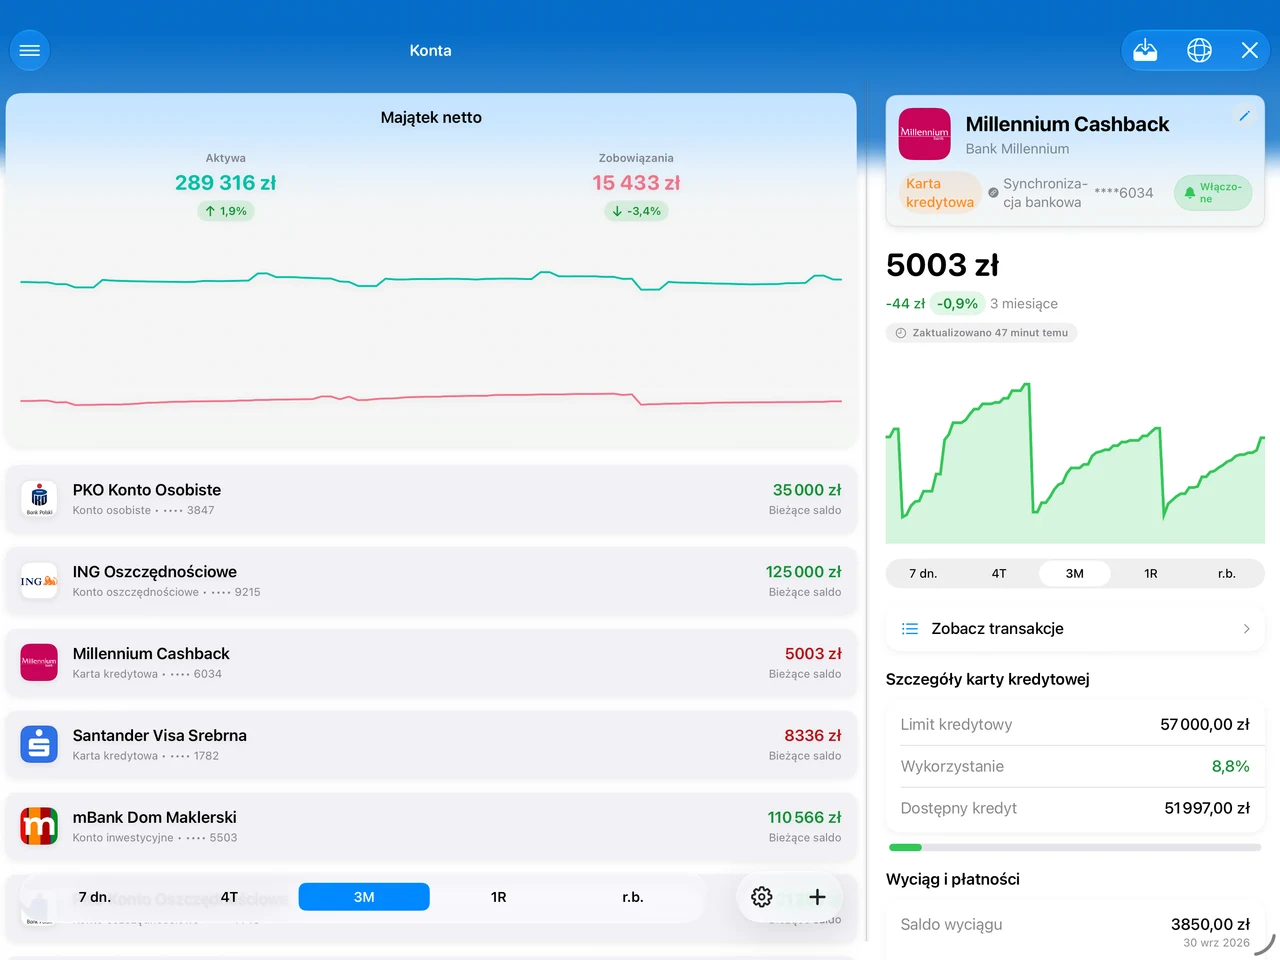
Task: Click the ING logo icon
Action: click(x=39, y=580)
